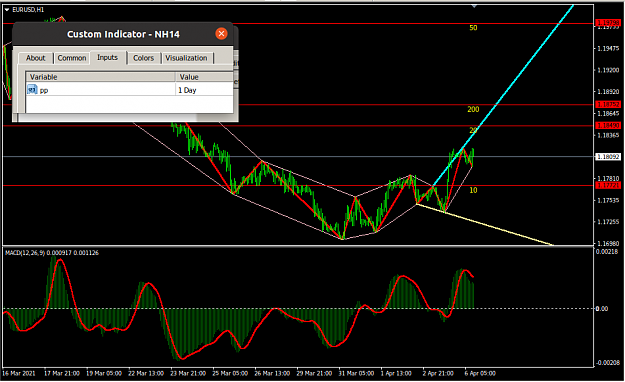Click the 0.00218 MACD scale value
The width and height of the screenshot is (625, 382).
click(607, 252)
